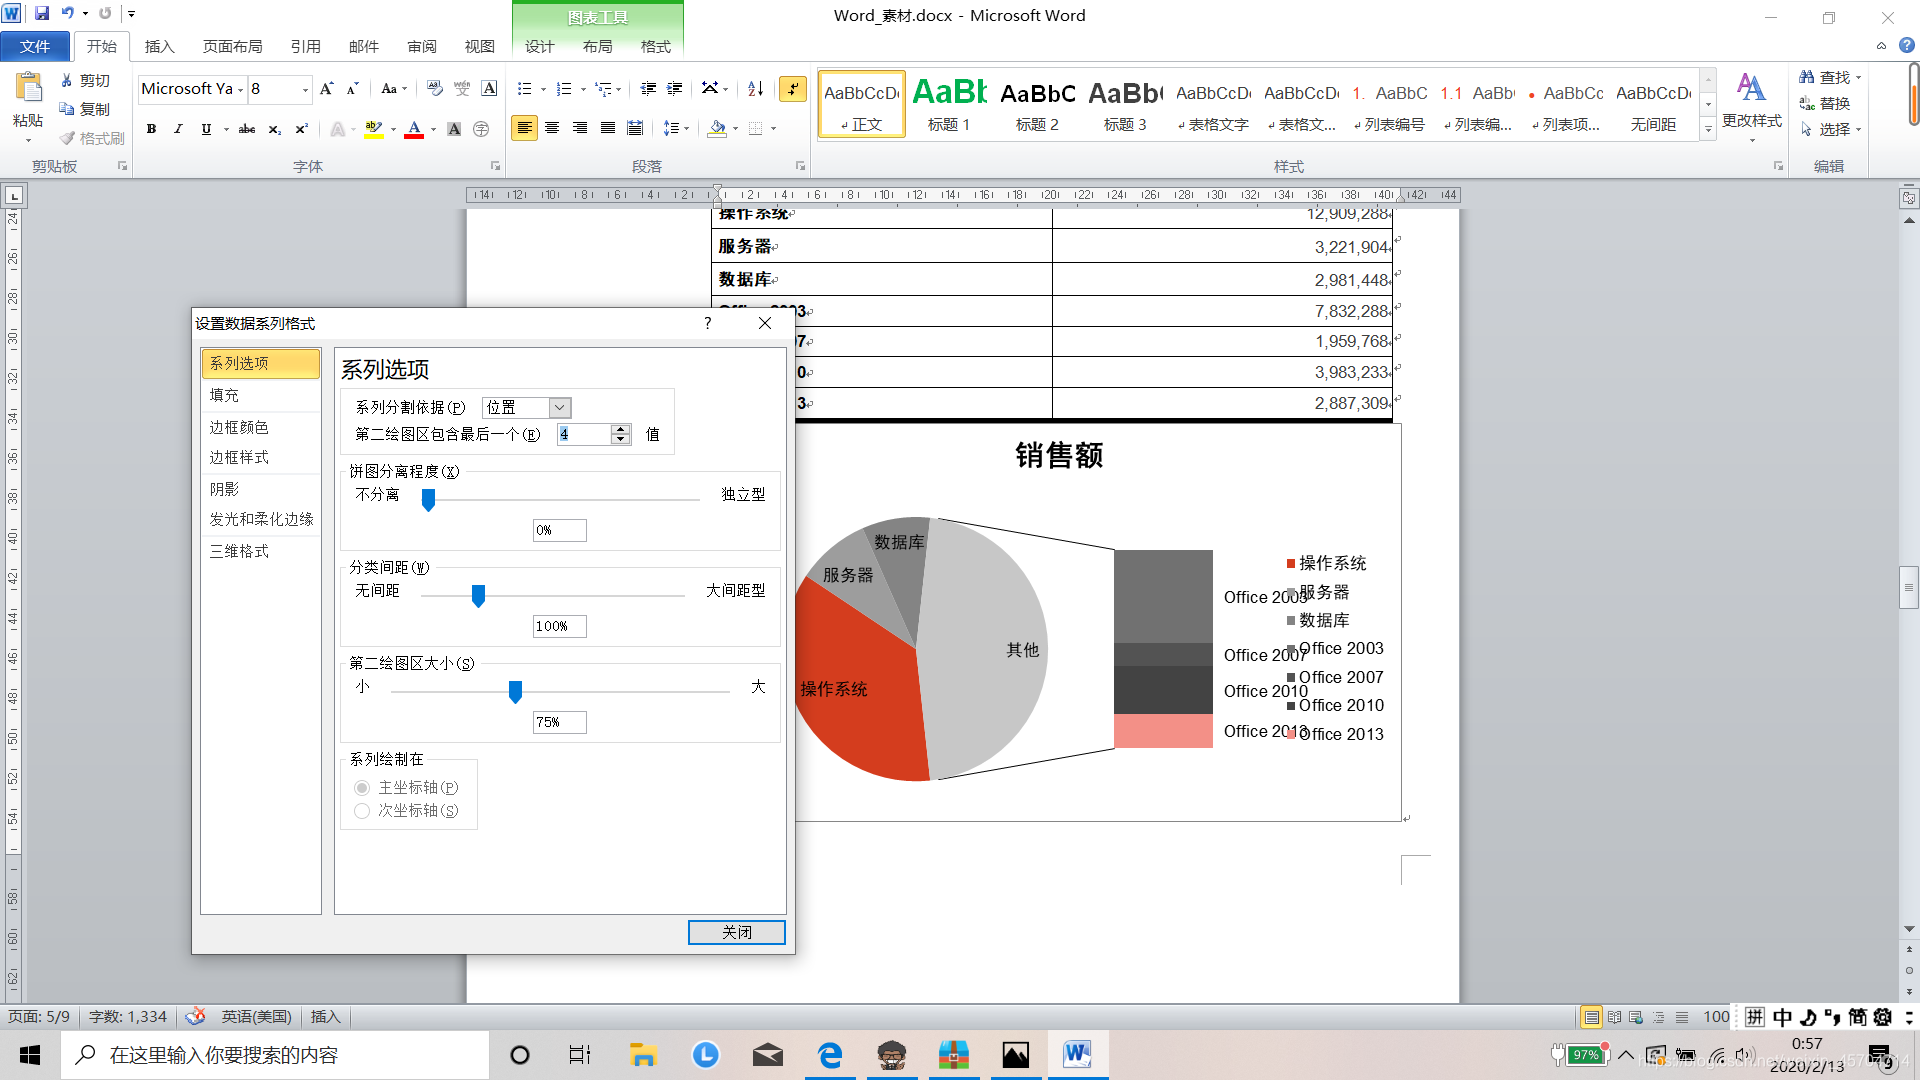This screenshot has height=1080, width=1920.
Task: Click the Italic formatting icon
Action: click(x=178, y=129)
